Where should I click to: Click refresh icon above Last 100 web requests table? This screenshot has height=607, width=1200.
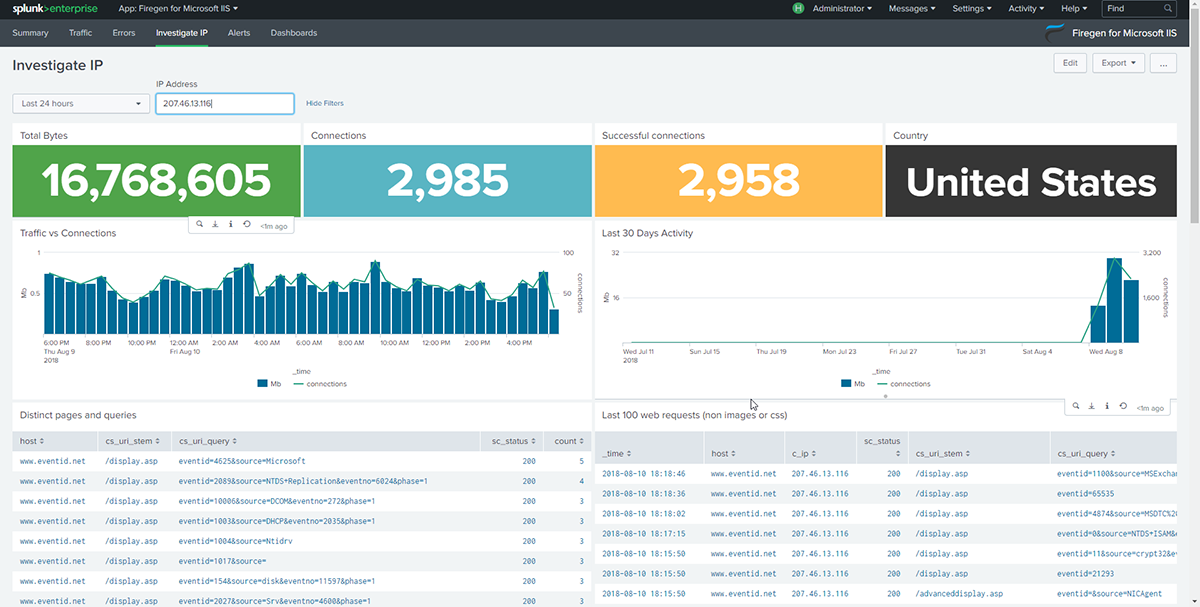coord(1123,407)
